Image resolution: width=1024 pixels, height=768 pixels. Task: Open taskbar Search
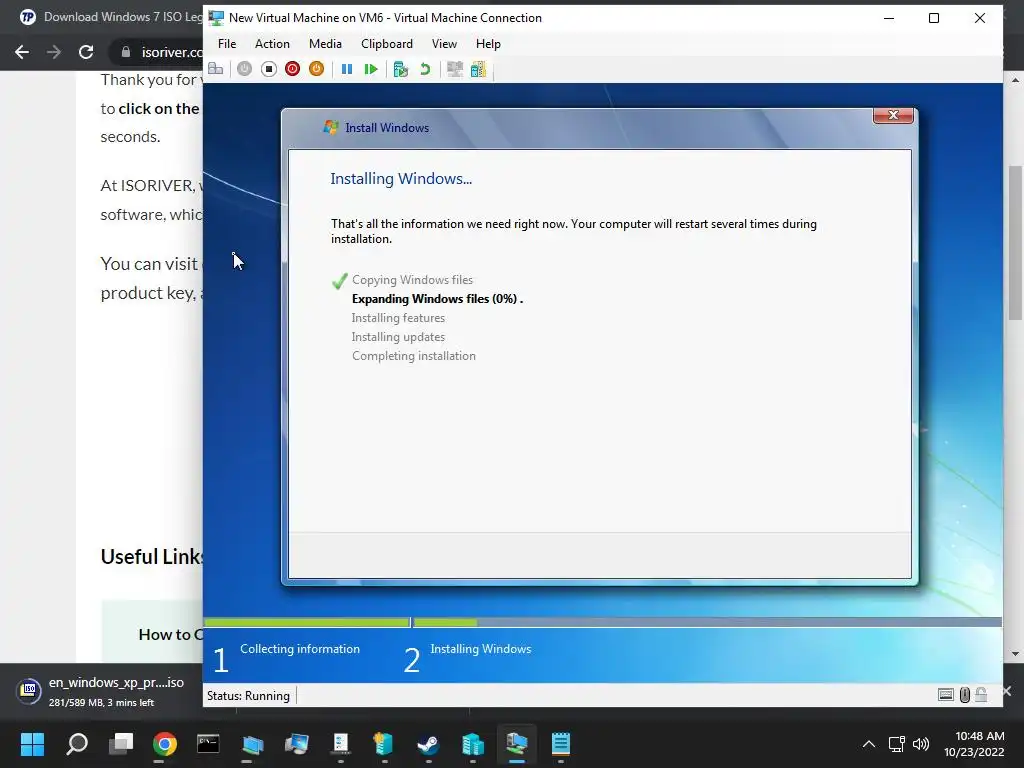point(77,744)
